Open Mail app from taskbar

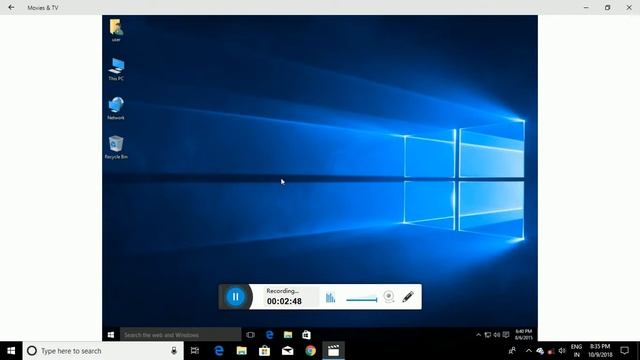point(287,351)
